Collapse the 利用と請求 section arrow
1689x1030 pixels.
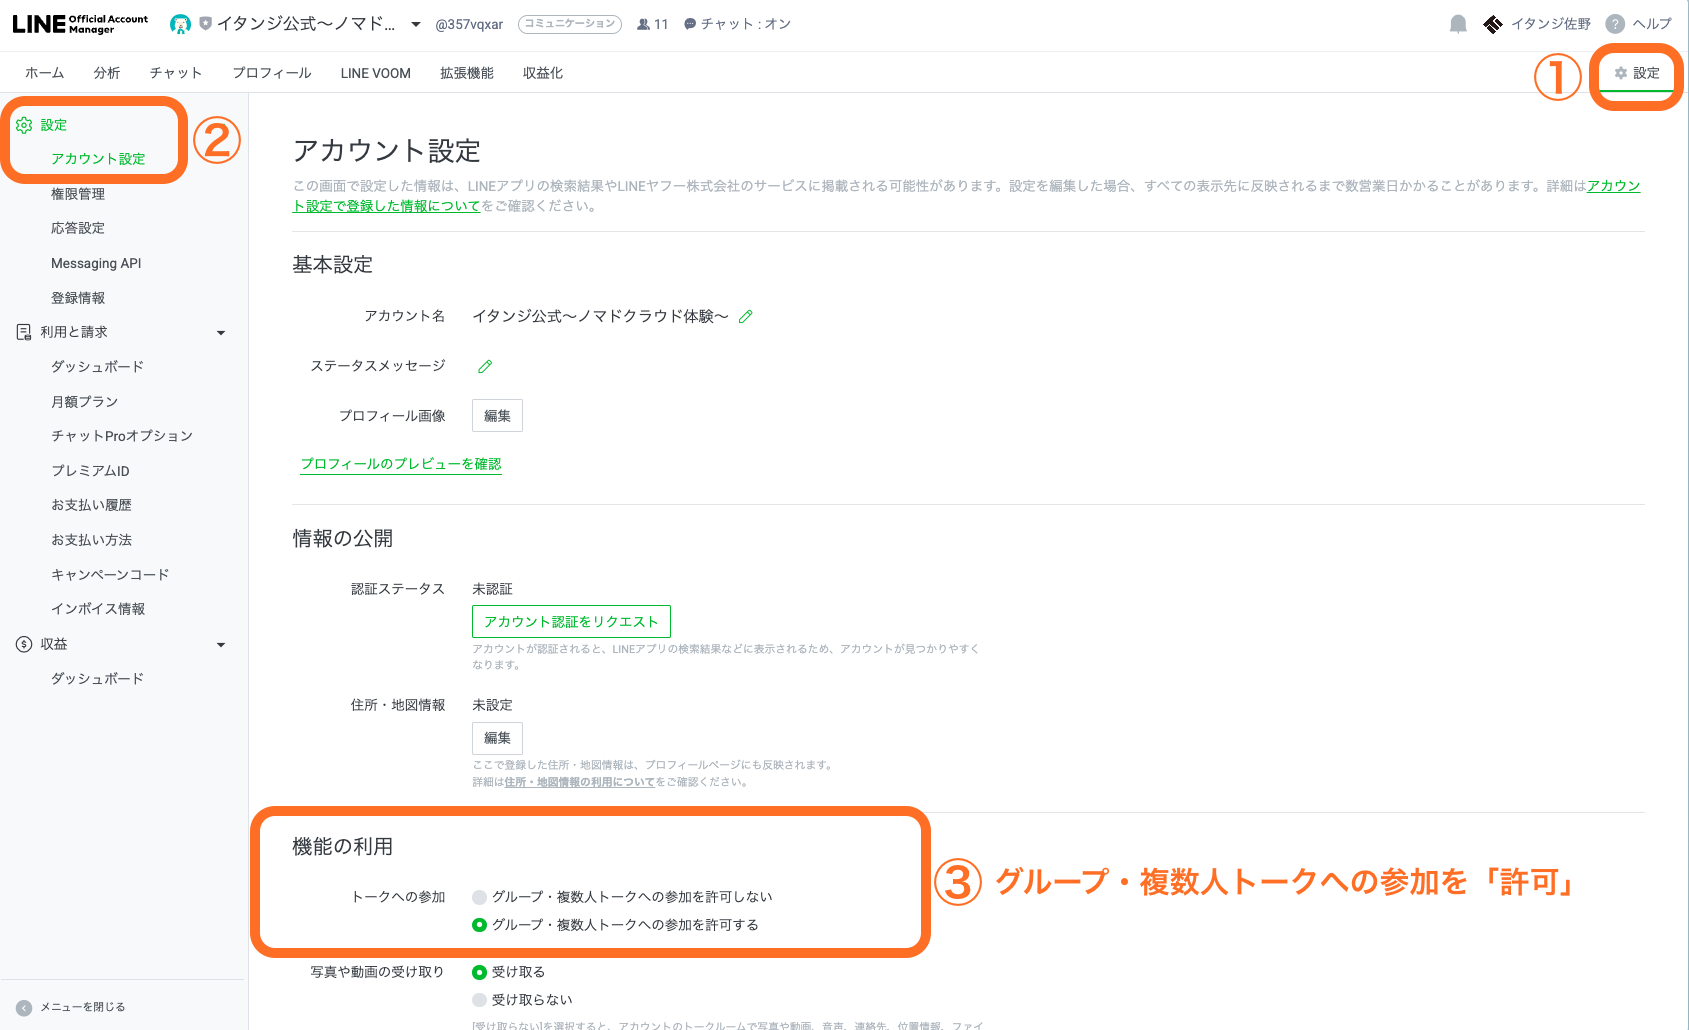click(221, 333)
